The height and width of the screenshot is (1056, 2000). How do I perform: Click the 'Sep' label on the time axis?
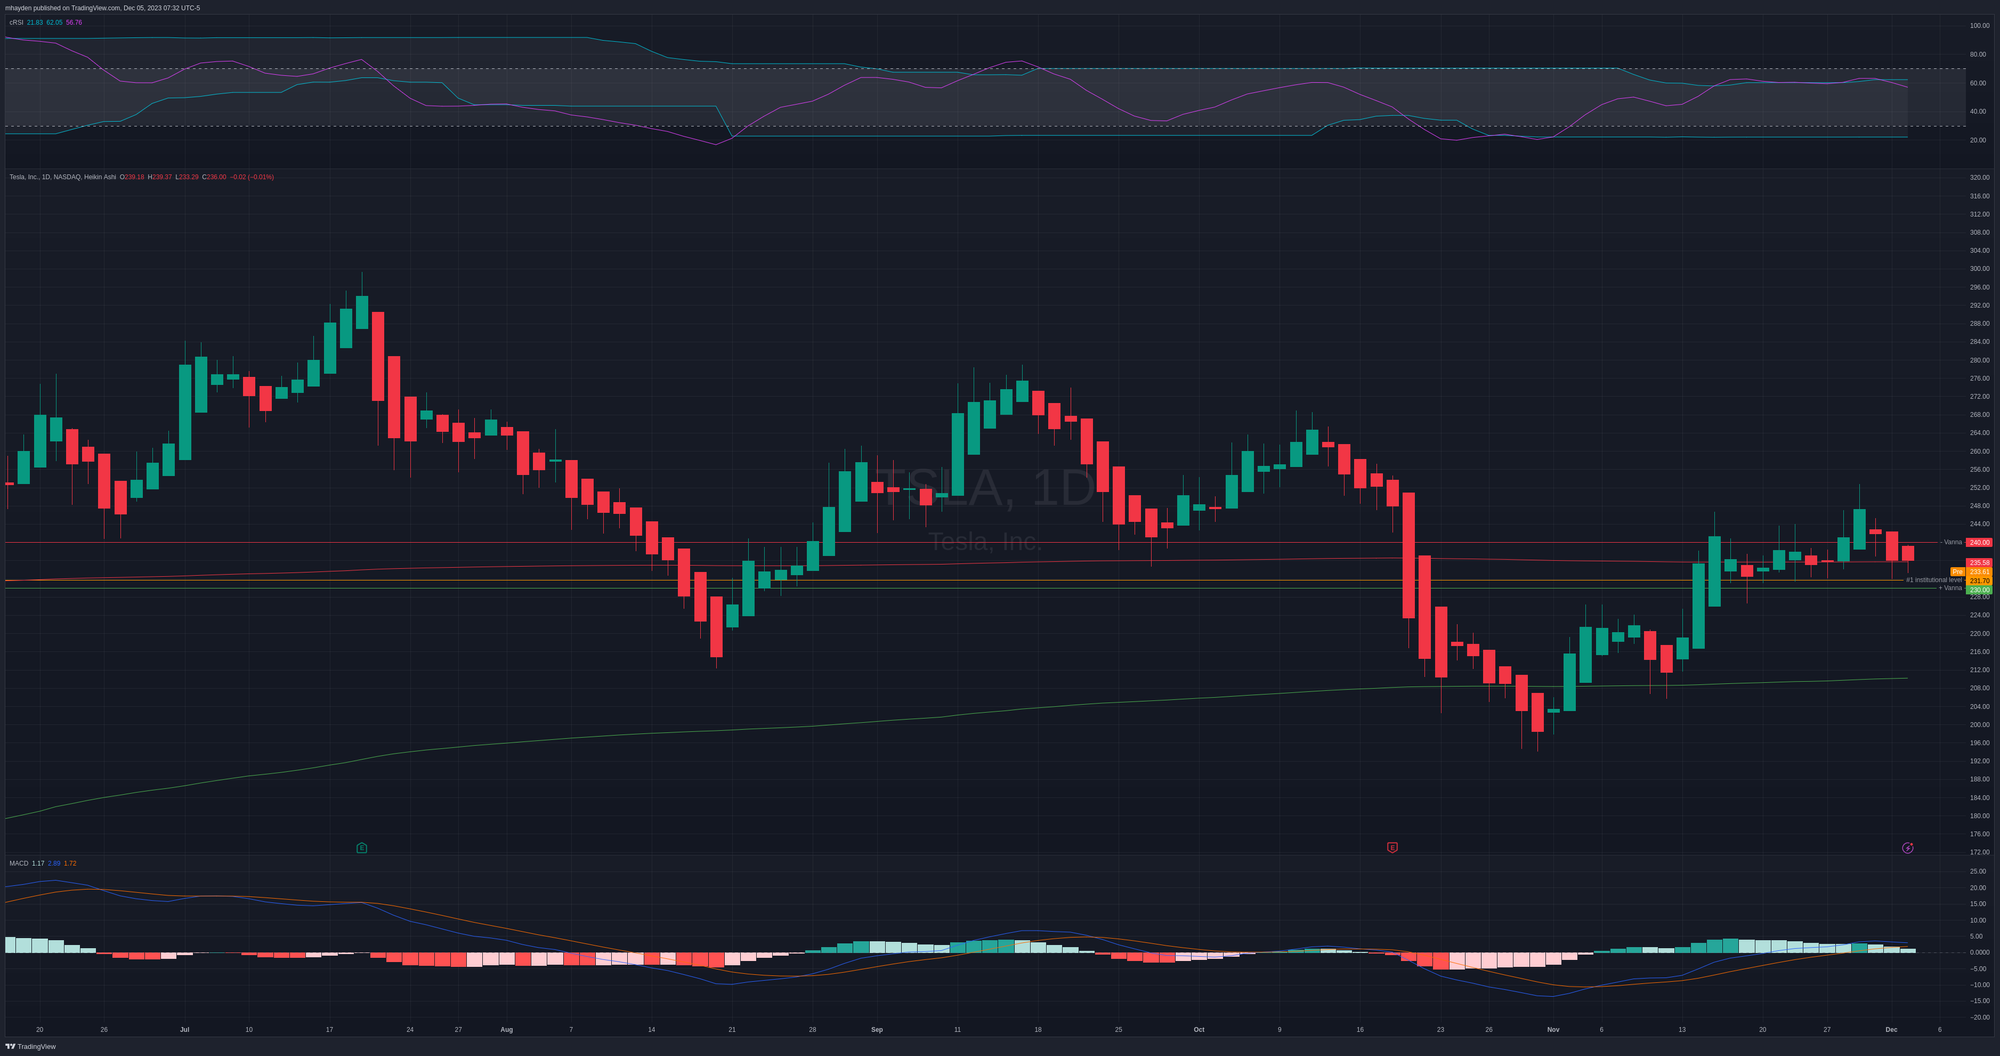coord(877,1029)
